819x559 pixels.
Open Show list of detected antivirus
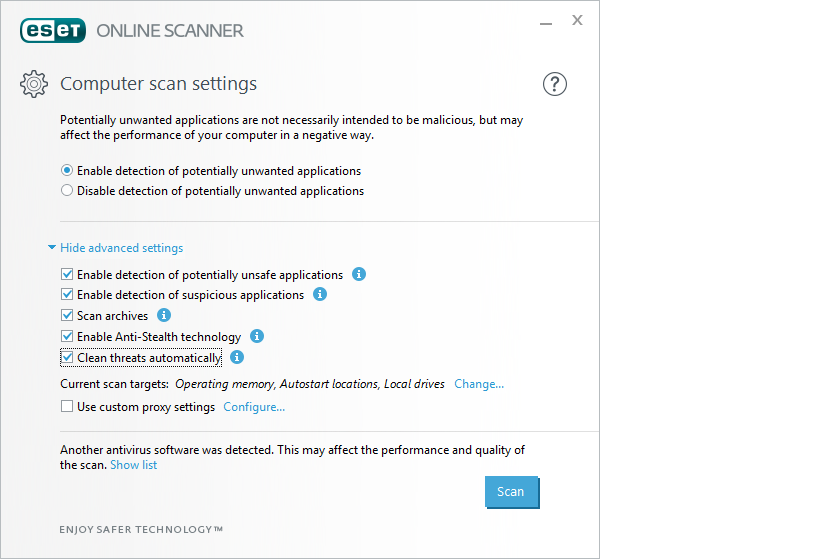(x=133, y=465)
